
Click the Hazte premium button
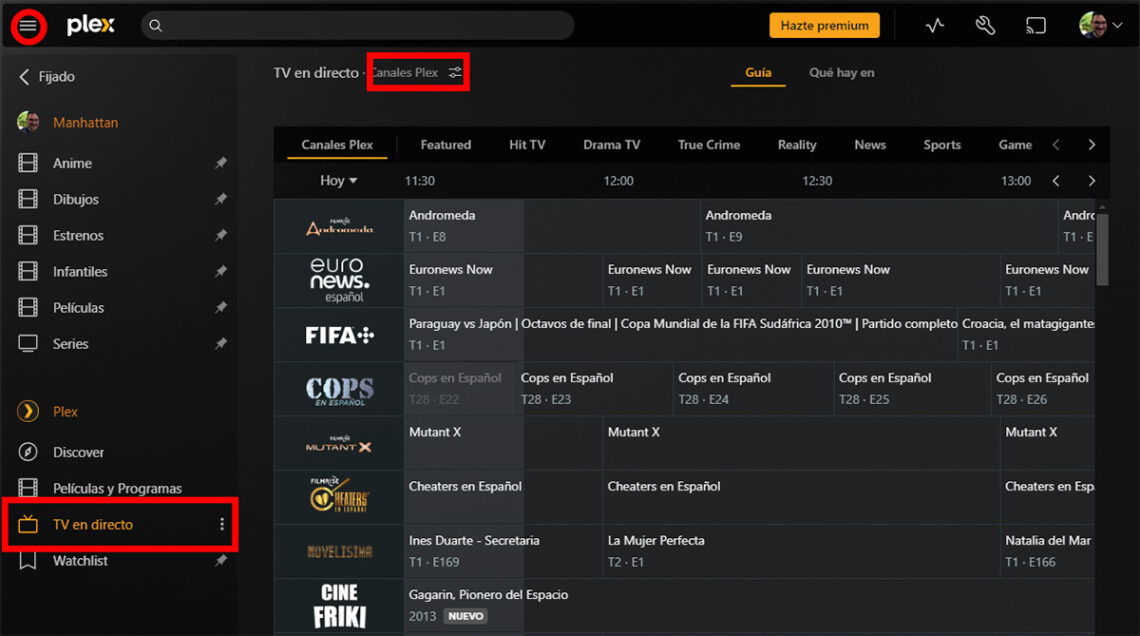[x=824, y=25]
